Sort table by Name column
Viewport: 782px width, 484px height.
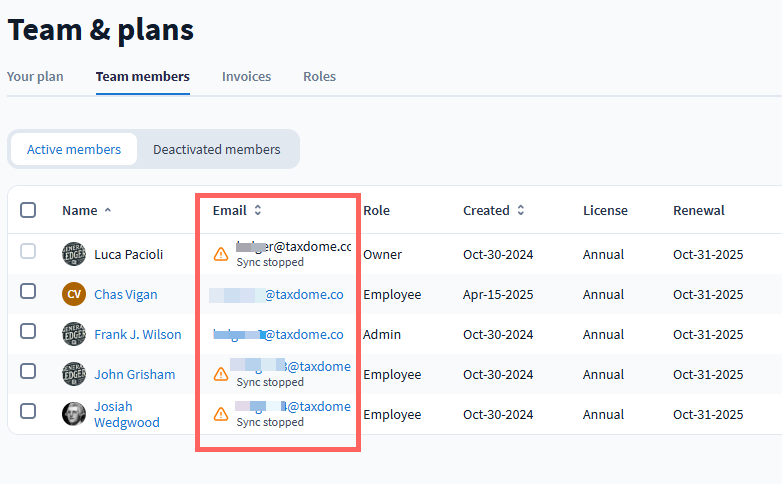[x=80, y=211]
